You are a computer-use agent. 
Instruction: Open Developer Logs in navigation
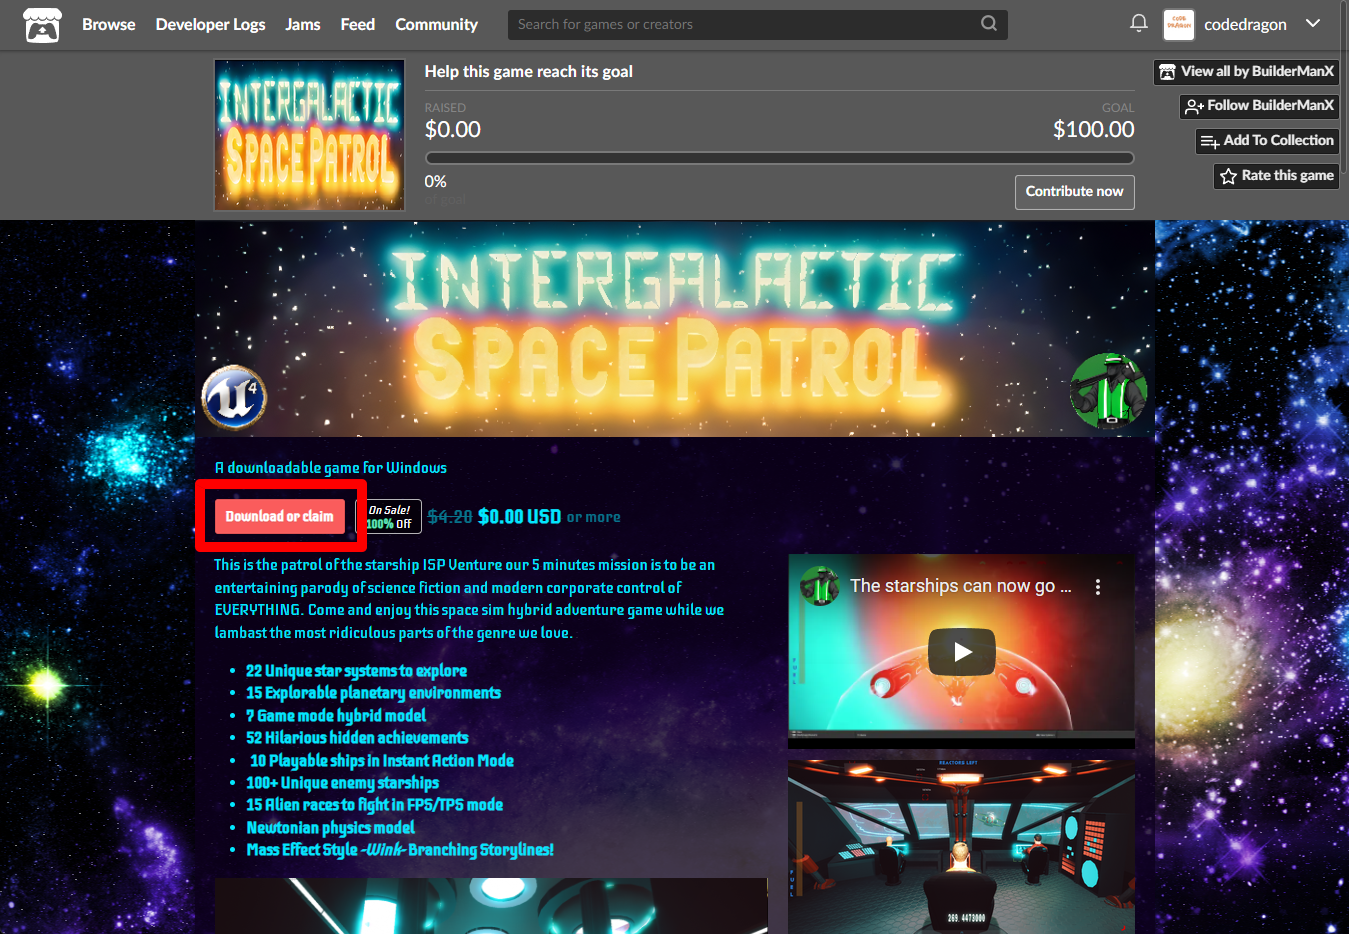(210, 25)
